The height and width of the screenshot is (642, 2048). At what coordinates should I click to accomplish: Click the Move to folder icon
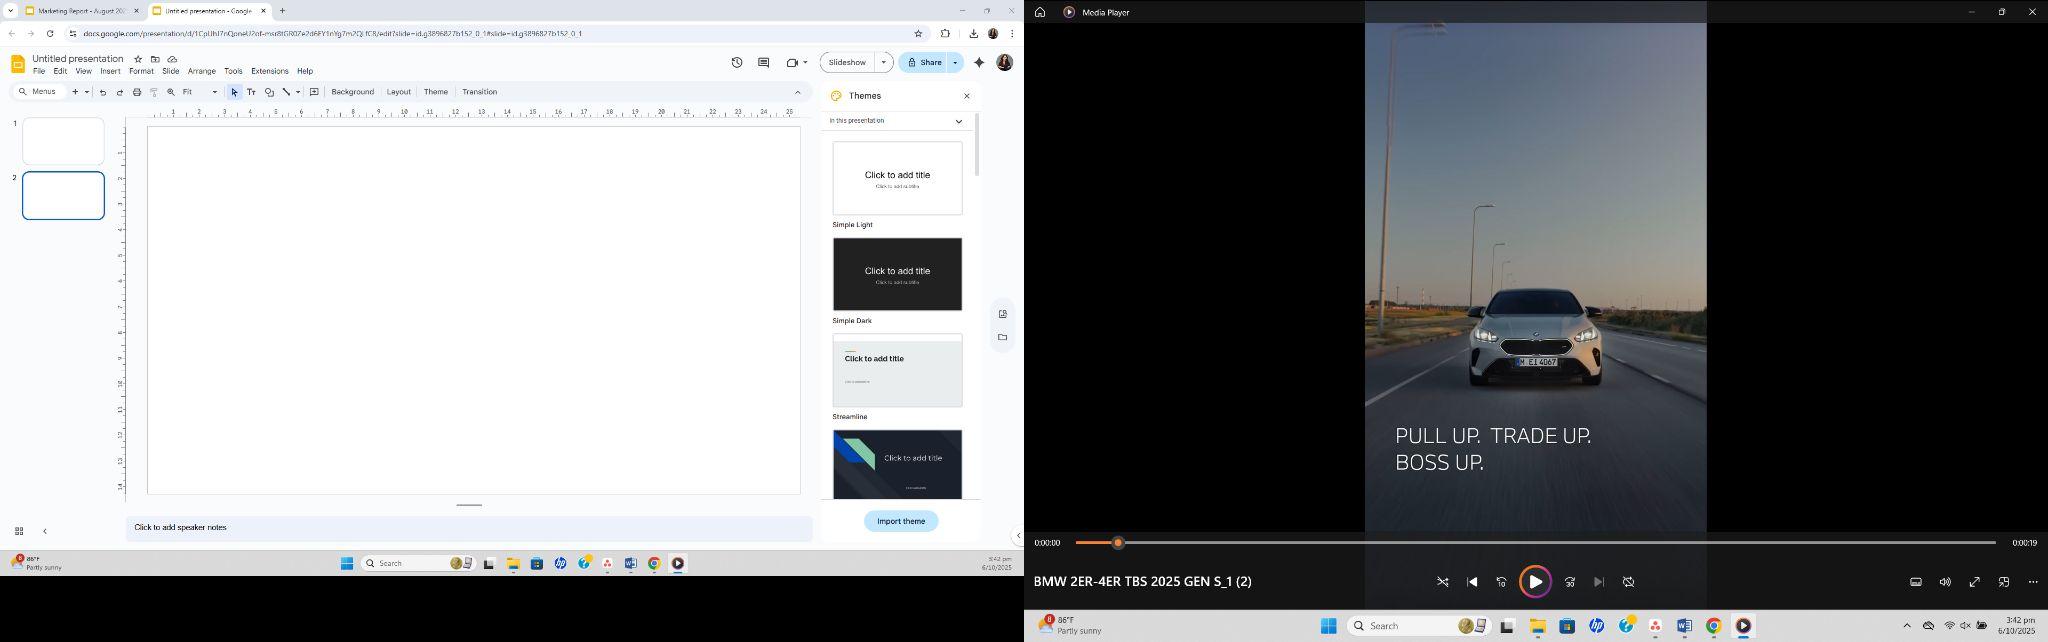pos(155,59)
